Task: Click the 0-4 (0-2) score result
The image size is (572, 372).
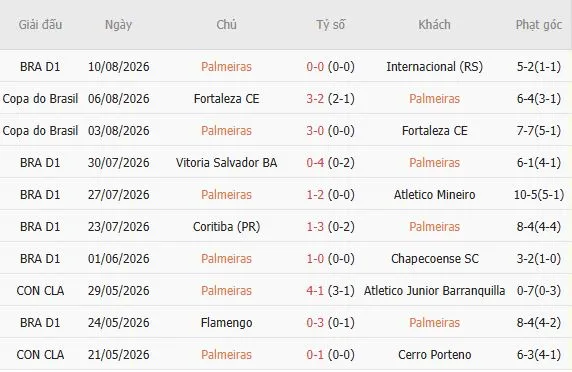Action: point(330,163)
